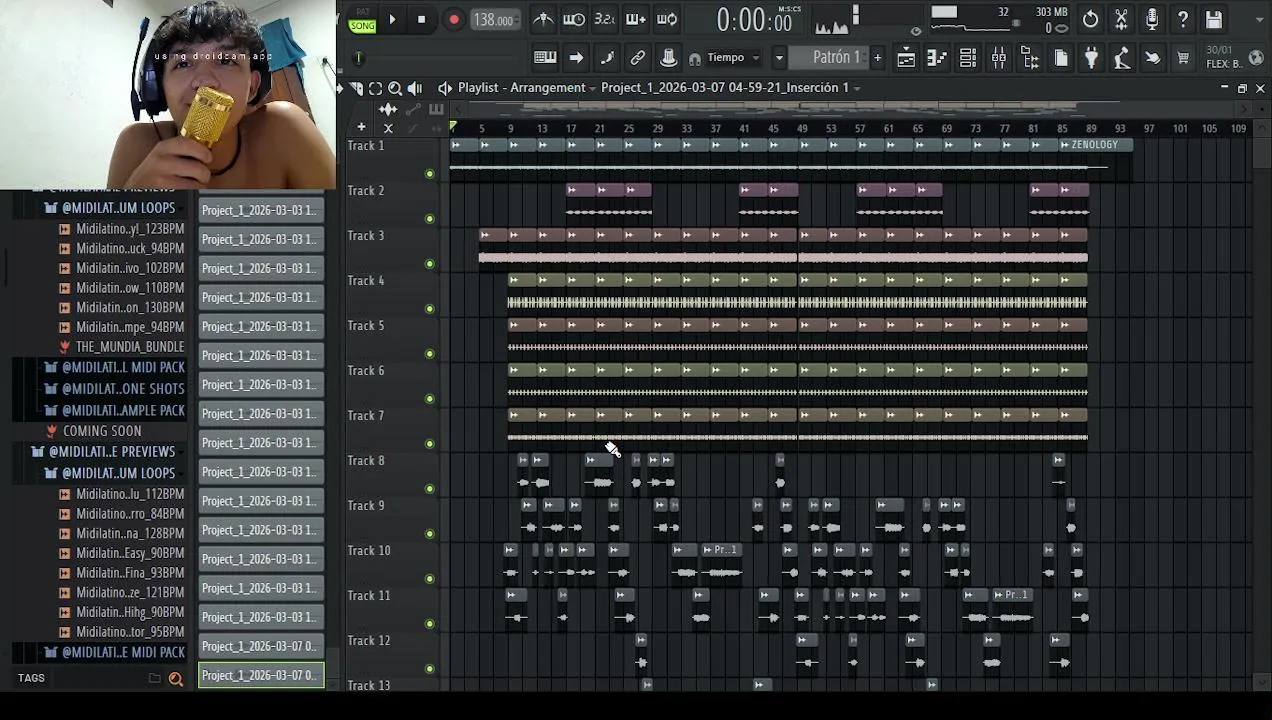Add new pattern with plus button

877,58
